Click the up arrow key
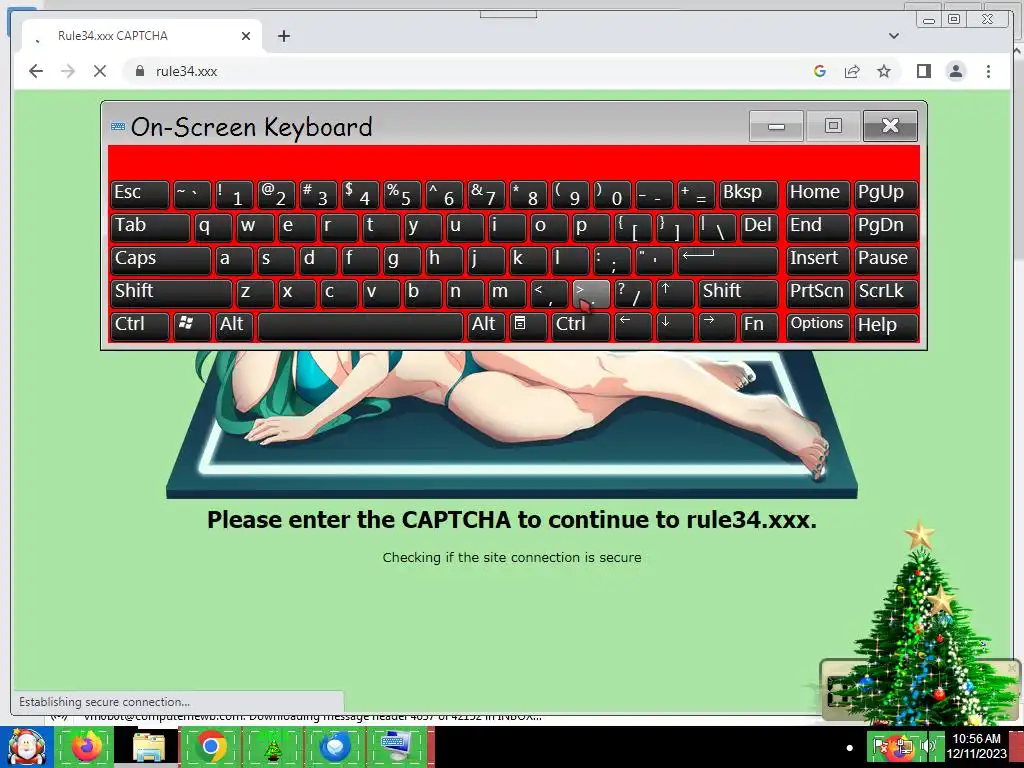 [675, 293]
